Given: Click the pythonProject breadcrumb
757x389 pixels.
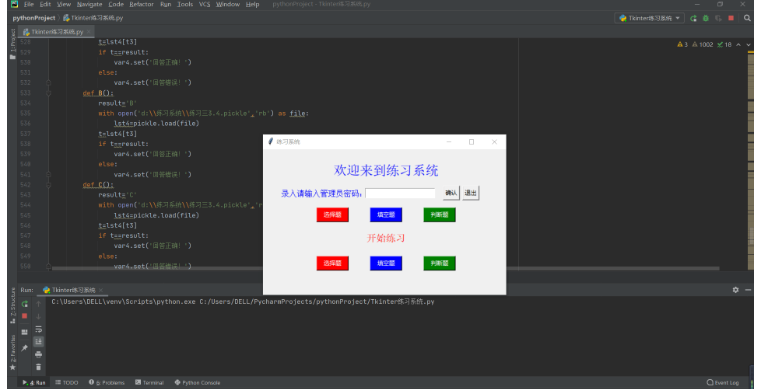Looking at the screenshot, I should pos(34,18).
